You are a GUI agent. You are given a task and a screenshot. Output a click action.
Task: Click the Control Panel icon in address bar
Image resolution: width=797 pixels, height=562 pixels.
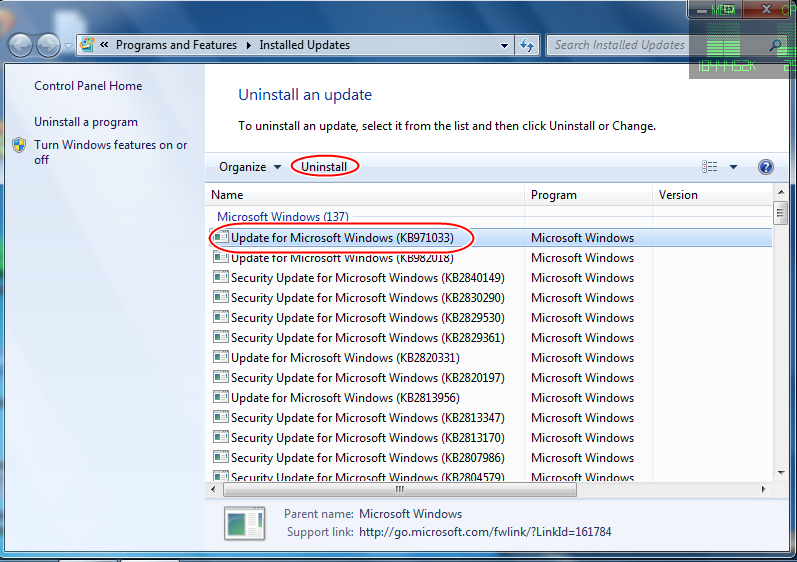coord(87,45)
